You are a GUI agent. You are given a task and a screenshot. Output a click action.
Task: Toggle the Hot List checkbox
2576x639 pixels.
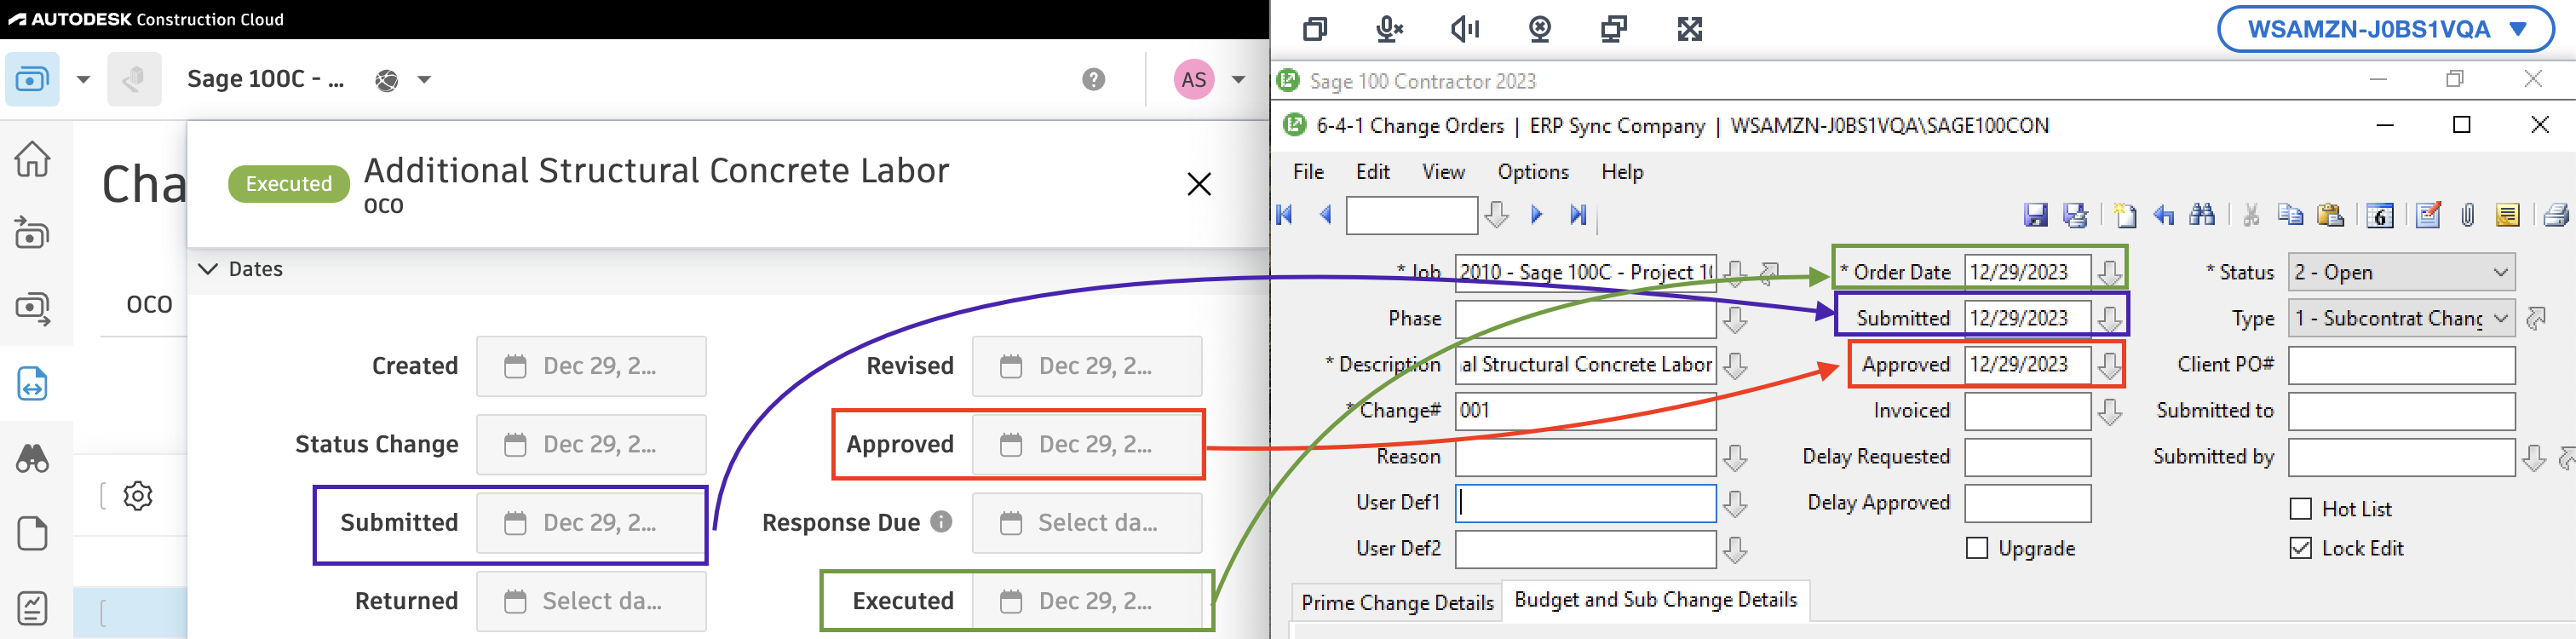(2301, 509)
